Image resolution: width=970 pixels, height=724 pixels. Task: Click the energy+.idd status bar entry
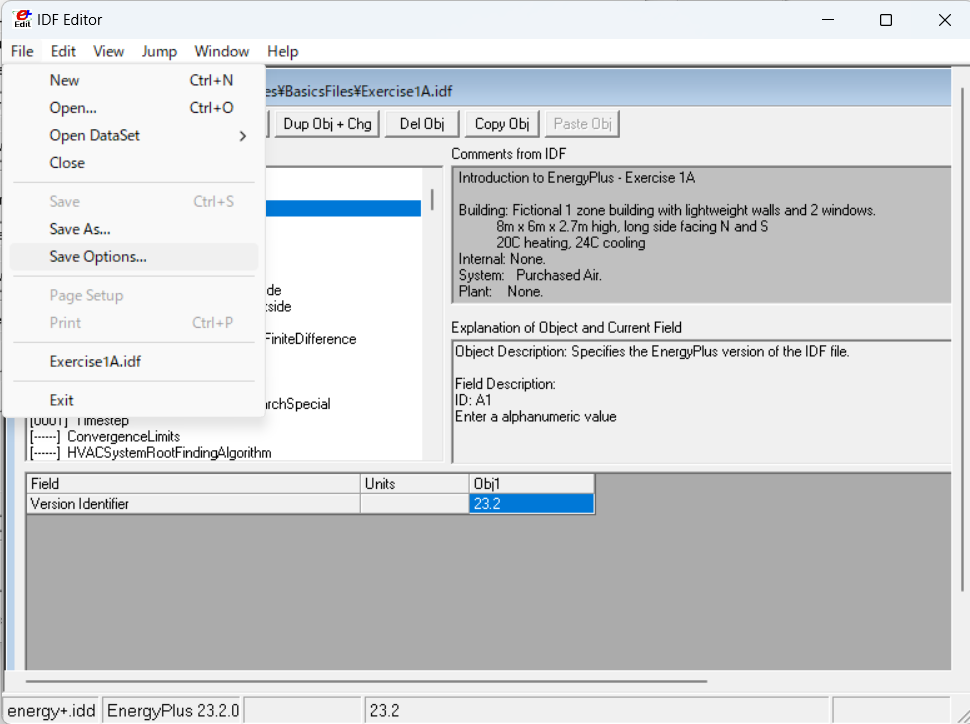click(51, 710)
